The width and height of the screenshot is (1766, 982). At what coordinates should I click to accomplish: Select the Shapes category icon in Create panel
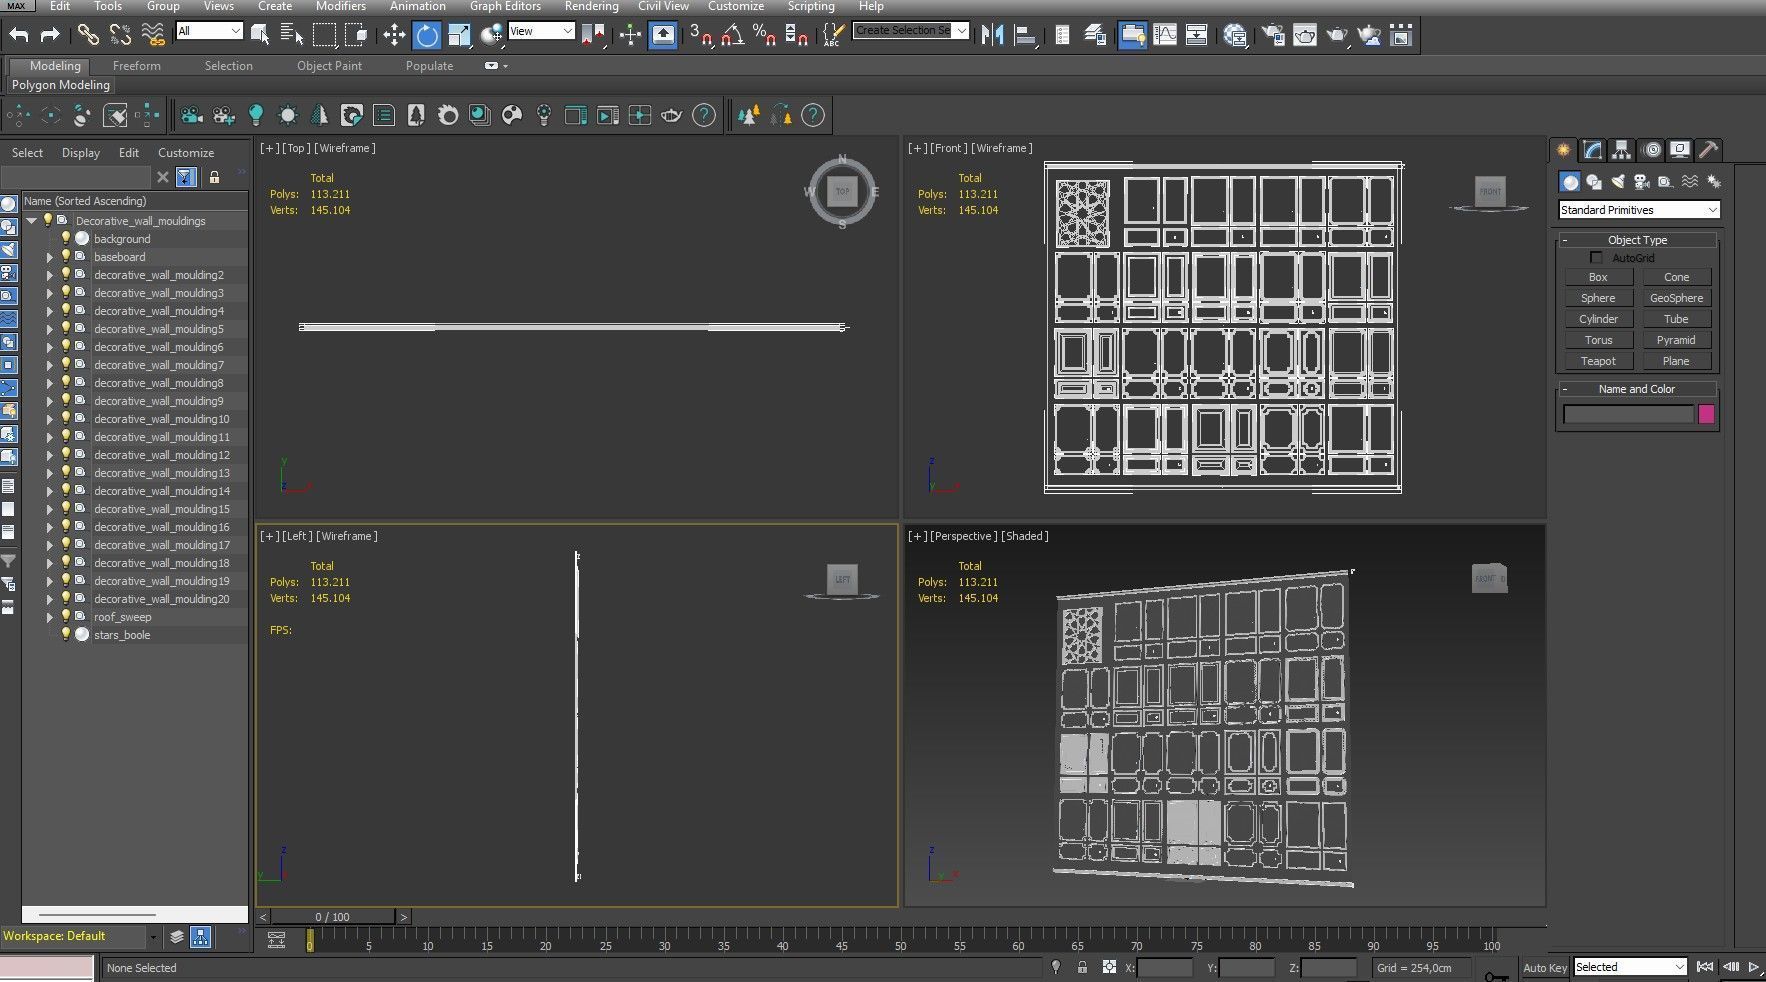click(1594, 182)
